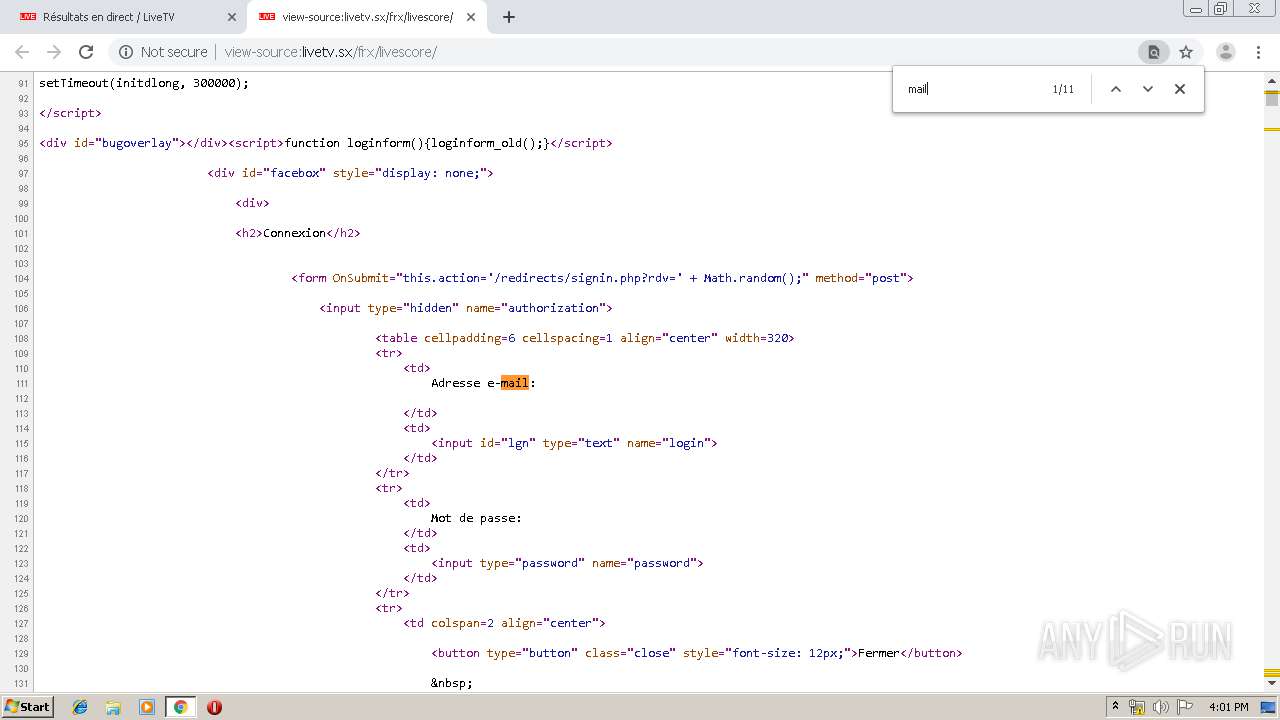Click the td colspan=2 align="center" line
The width and height of the screenshot is (1280, 720).
[505, 623]
